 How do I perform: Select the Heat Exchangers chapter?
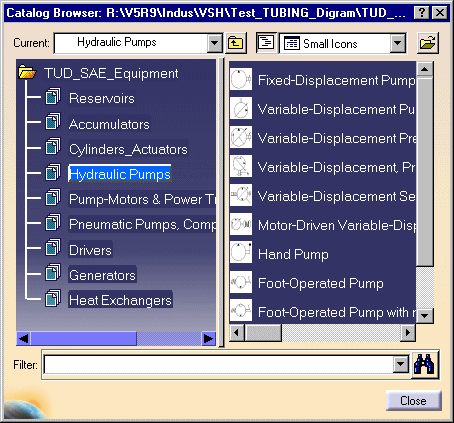120,300
